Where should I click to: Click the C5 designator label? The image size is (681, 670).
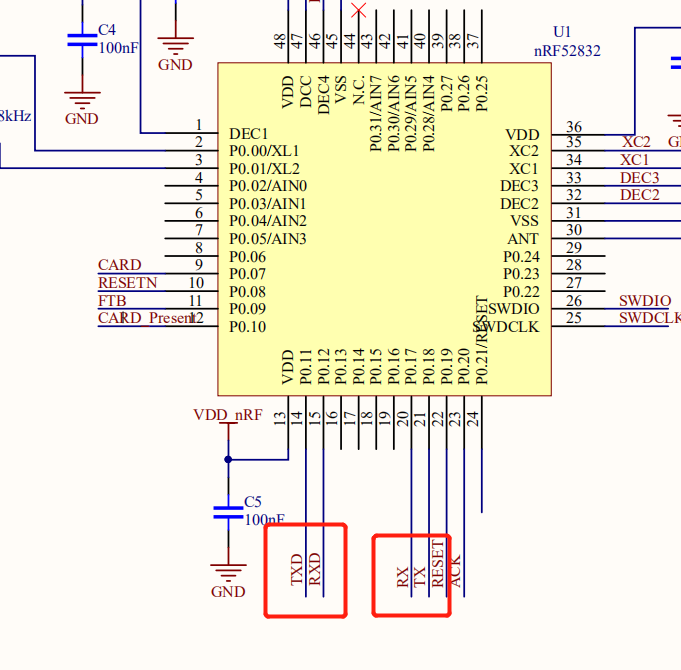tap(253, 502)
